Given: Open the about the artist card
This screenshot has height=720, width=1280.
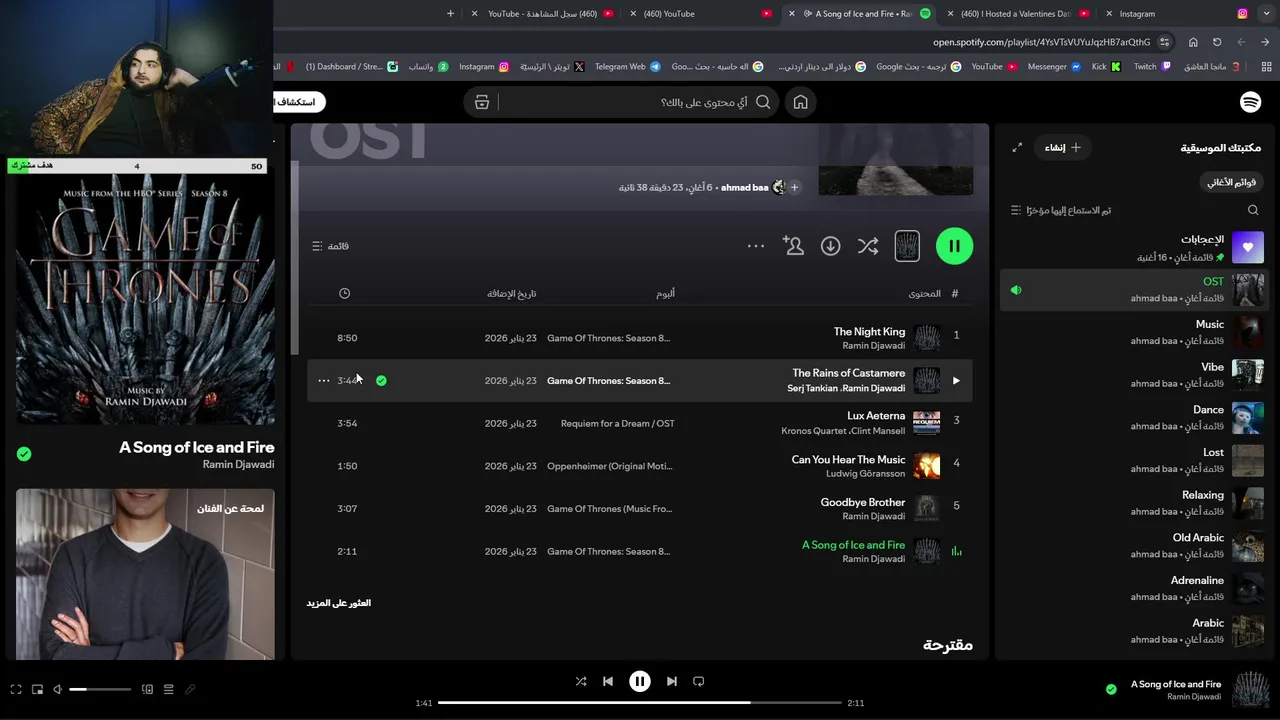Looking at the screenshot, I should pos(145,574).
